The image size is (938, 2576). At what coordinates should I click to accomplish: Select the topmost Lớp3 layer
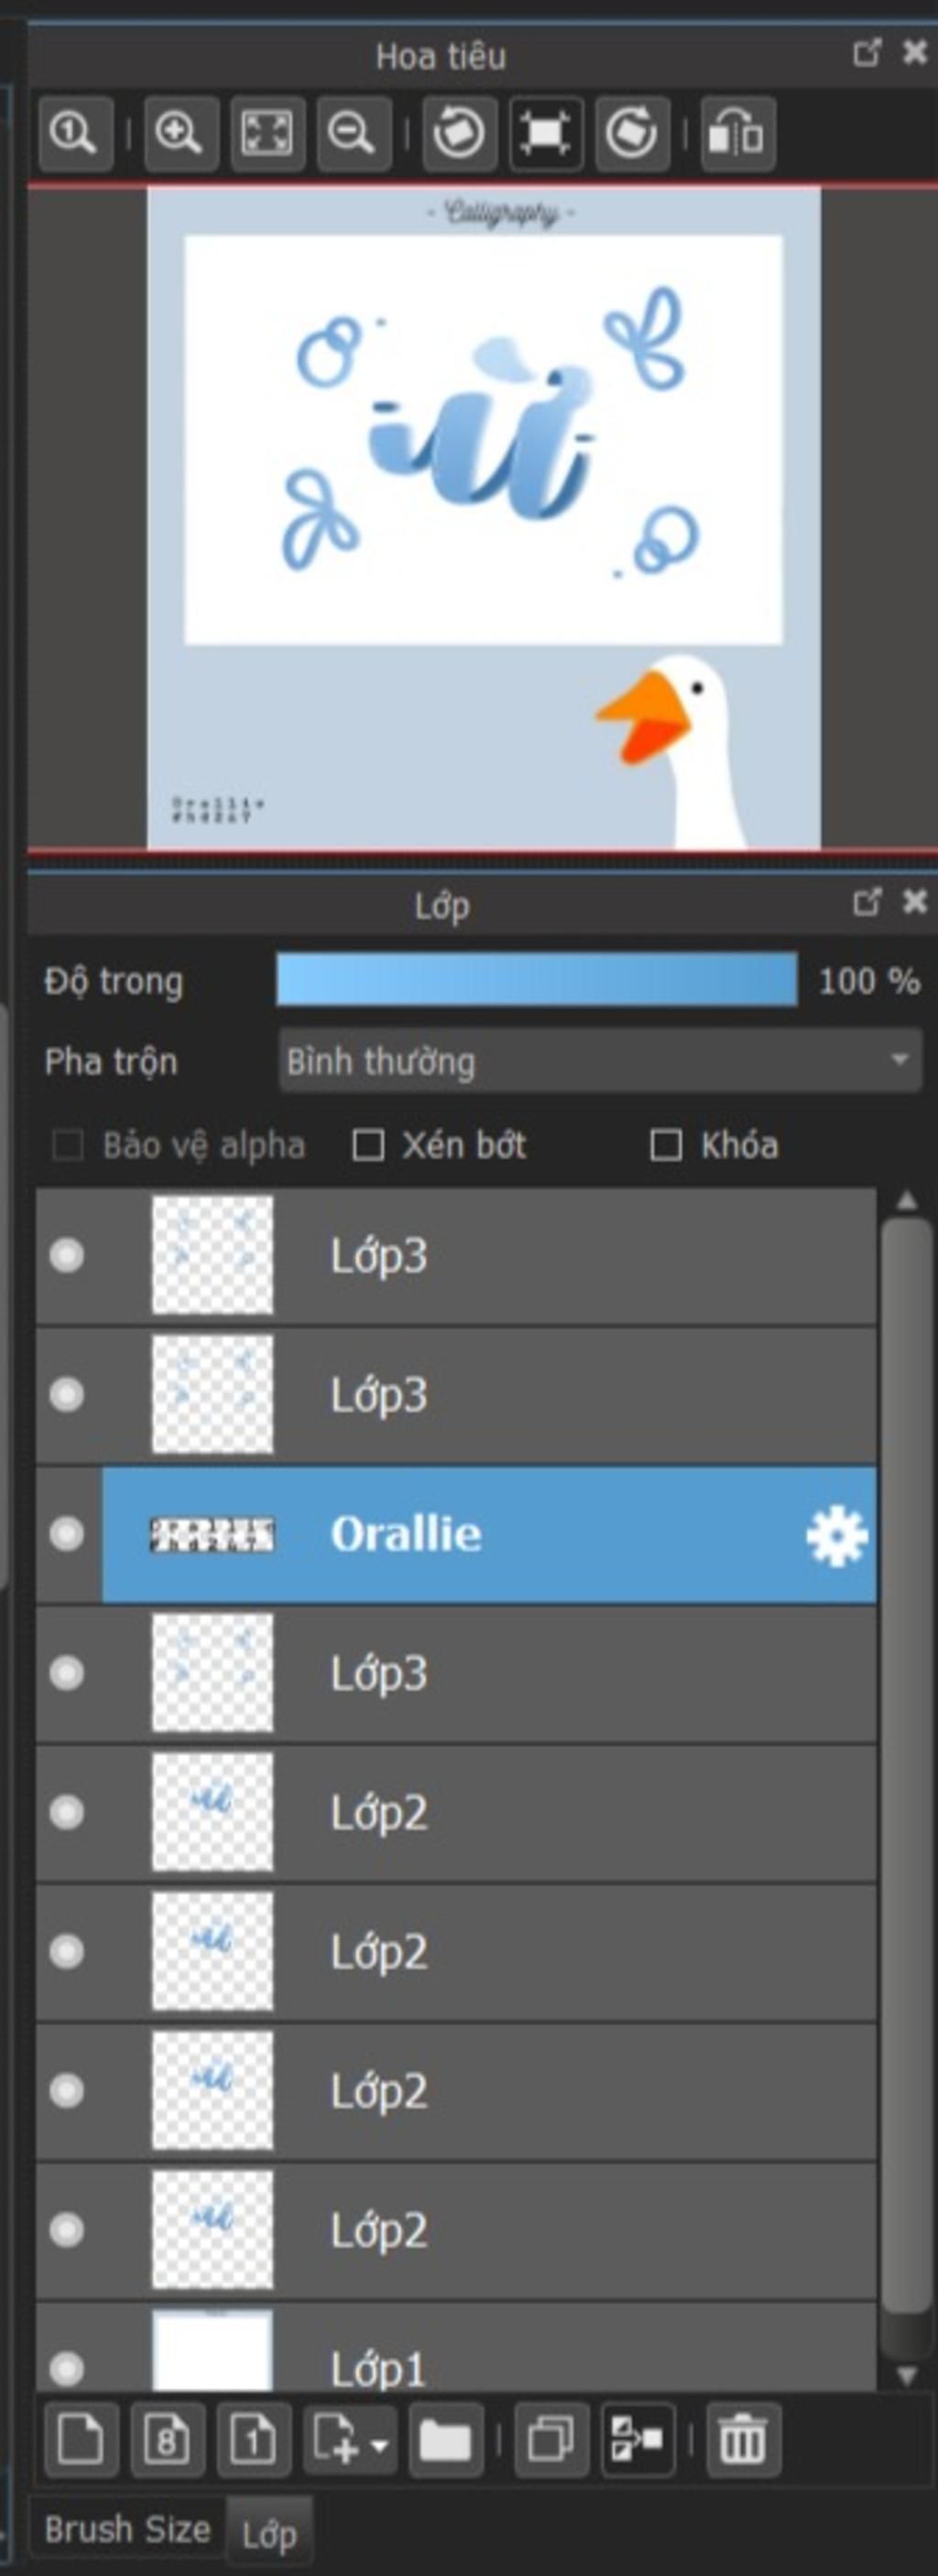[x=456, y=1256]
